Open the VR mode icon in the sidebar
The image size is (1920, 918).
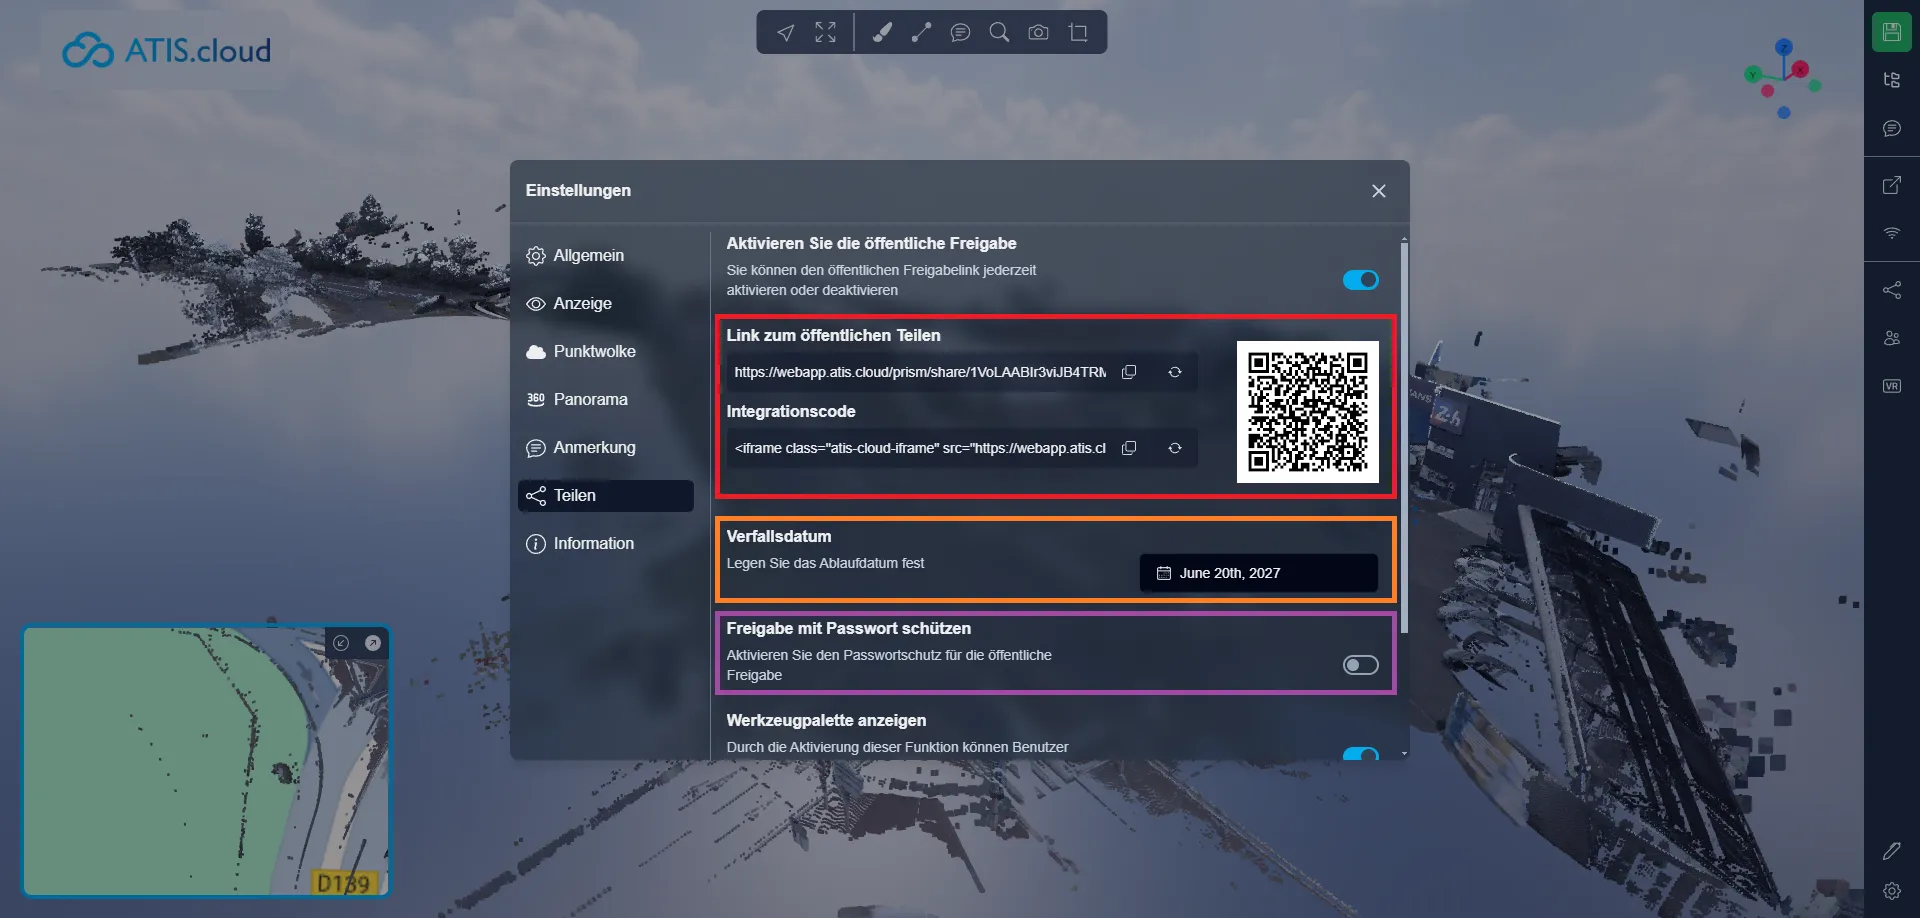pos(1891,386)
